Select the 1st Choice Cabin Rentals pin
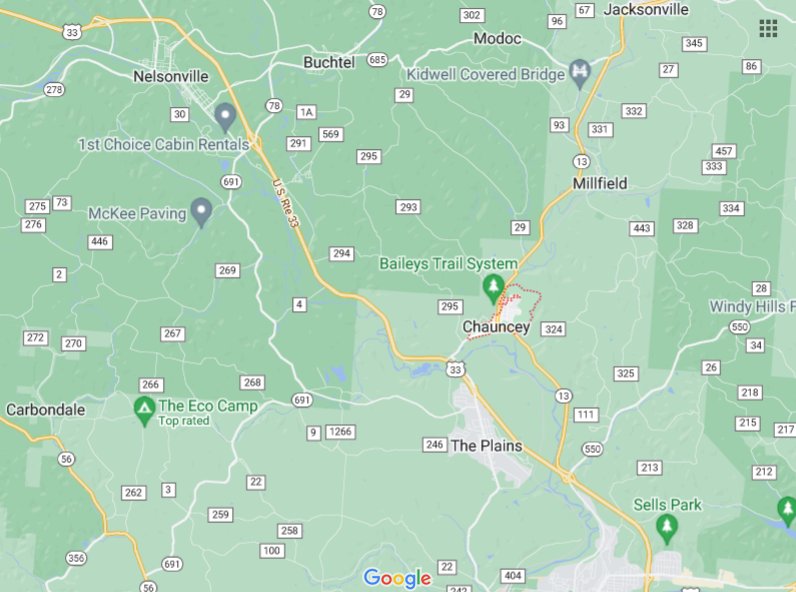Image resolution: width=796 pixels, height=592 pixels. (224, 118)
